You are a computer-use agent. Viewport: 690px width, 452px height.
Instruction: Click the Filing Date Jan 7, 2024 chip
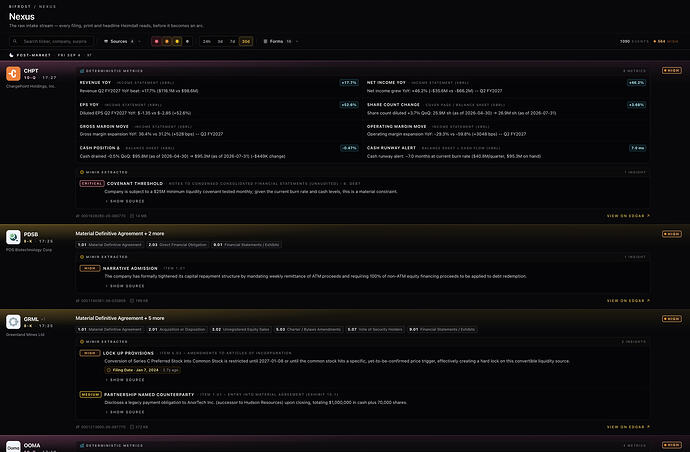tap(143, 370)
